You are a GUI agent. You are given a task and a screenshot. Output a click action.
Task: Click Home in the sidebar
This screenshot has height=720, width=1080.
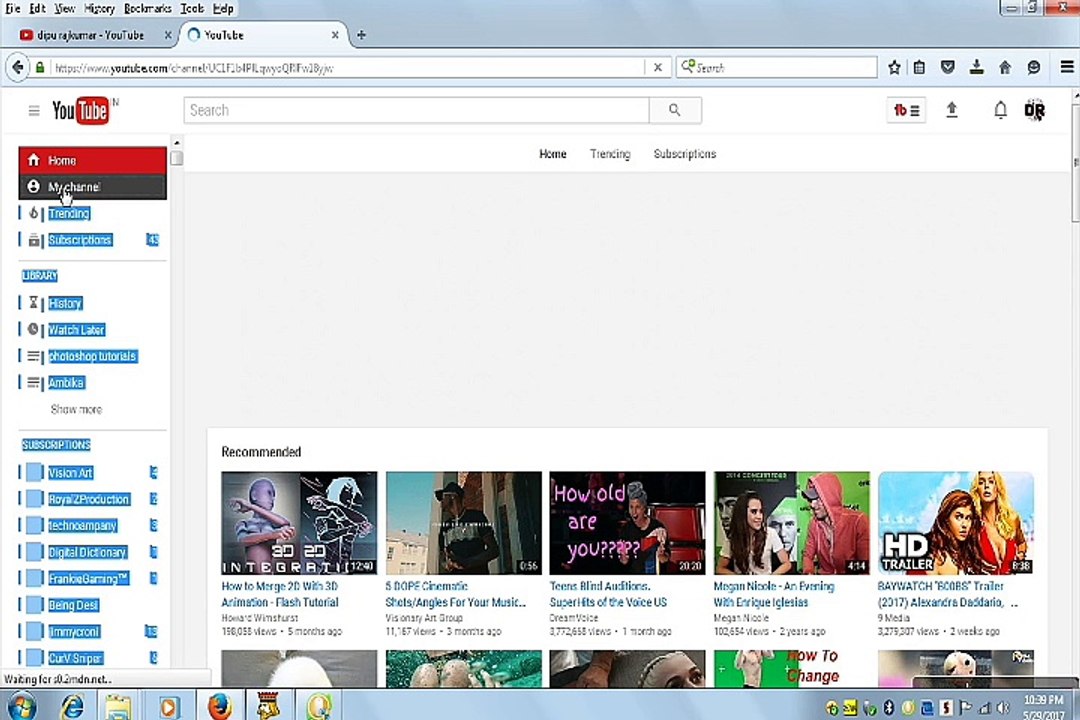[x=92, y=160]
